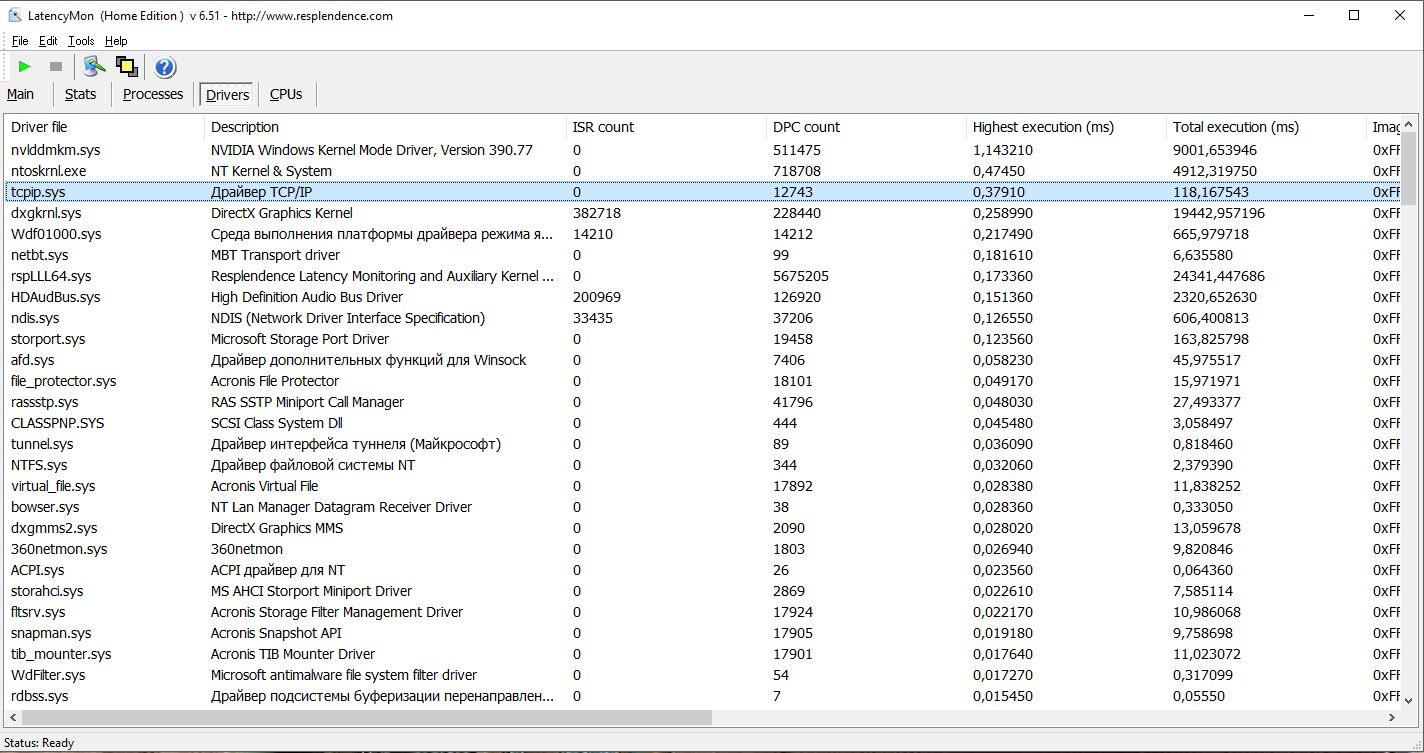Click the DPC count value 5675205
Image resolution: width=1424 pixels, height=753 pixels.
801,276
